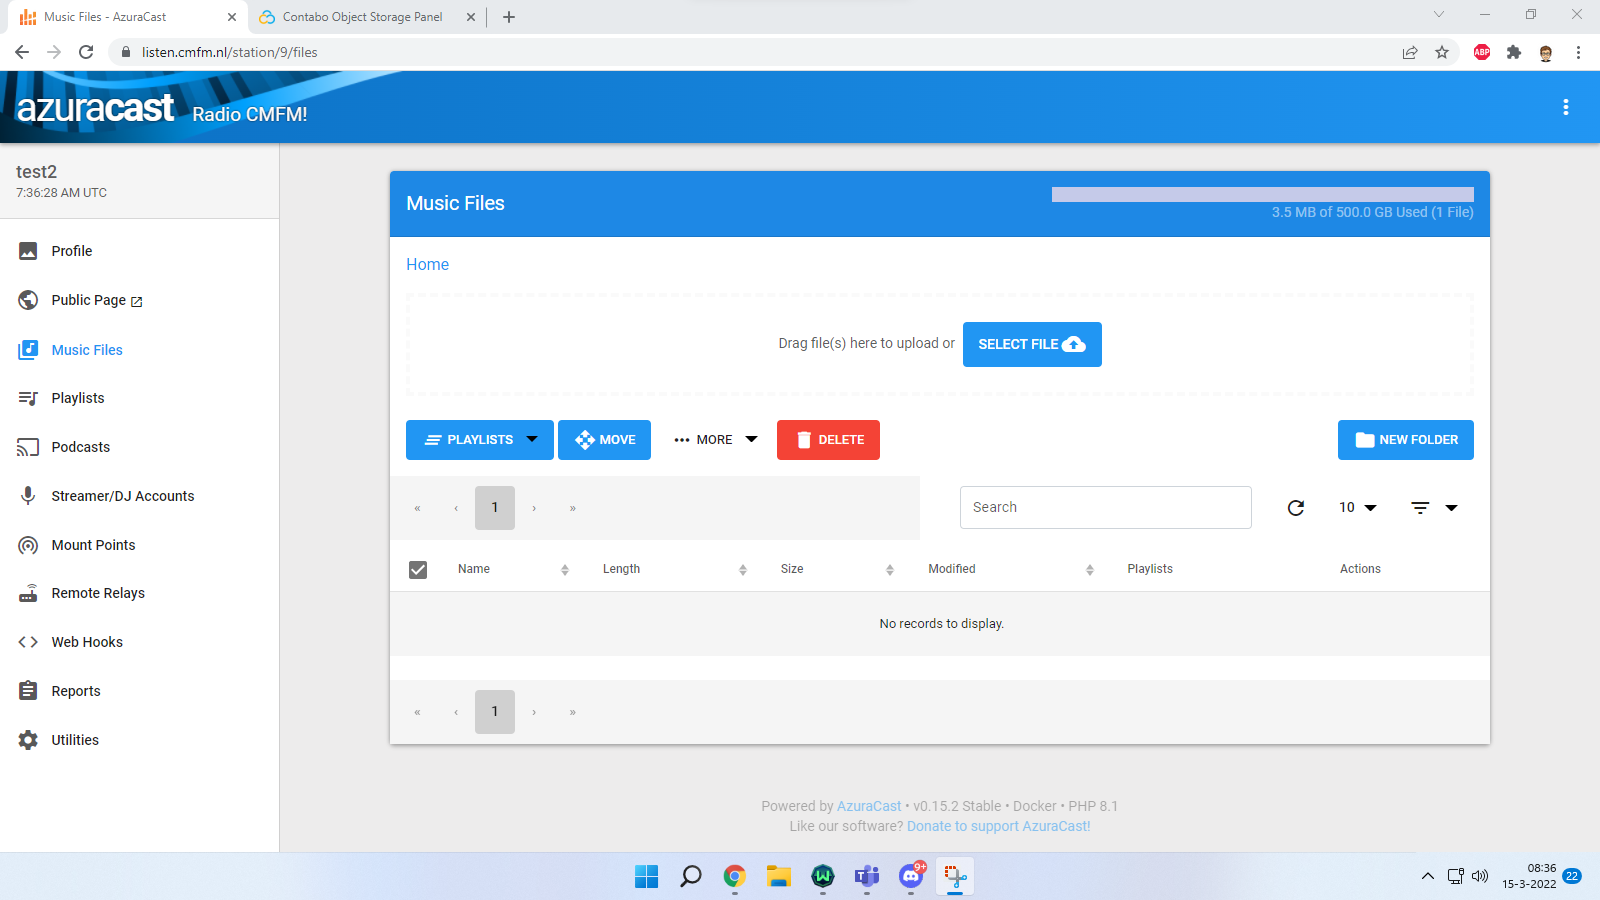Open the per-page count dropdown showing 10

1356,507
